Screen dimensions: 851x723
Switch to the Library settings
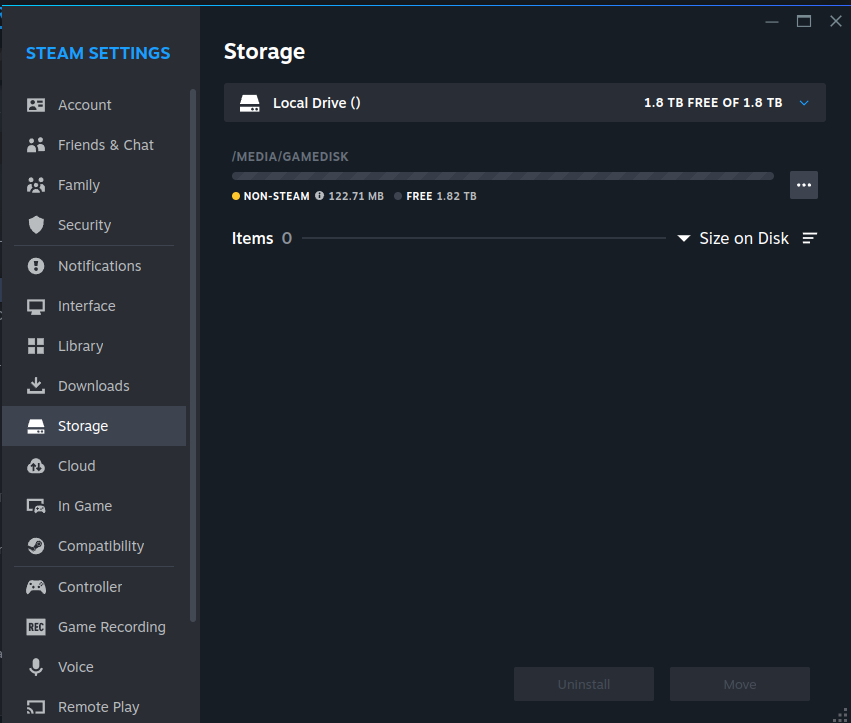(x=94, y=346)
